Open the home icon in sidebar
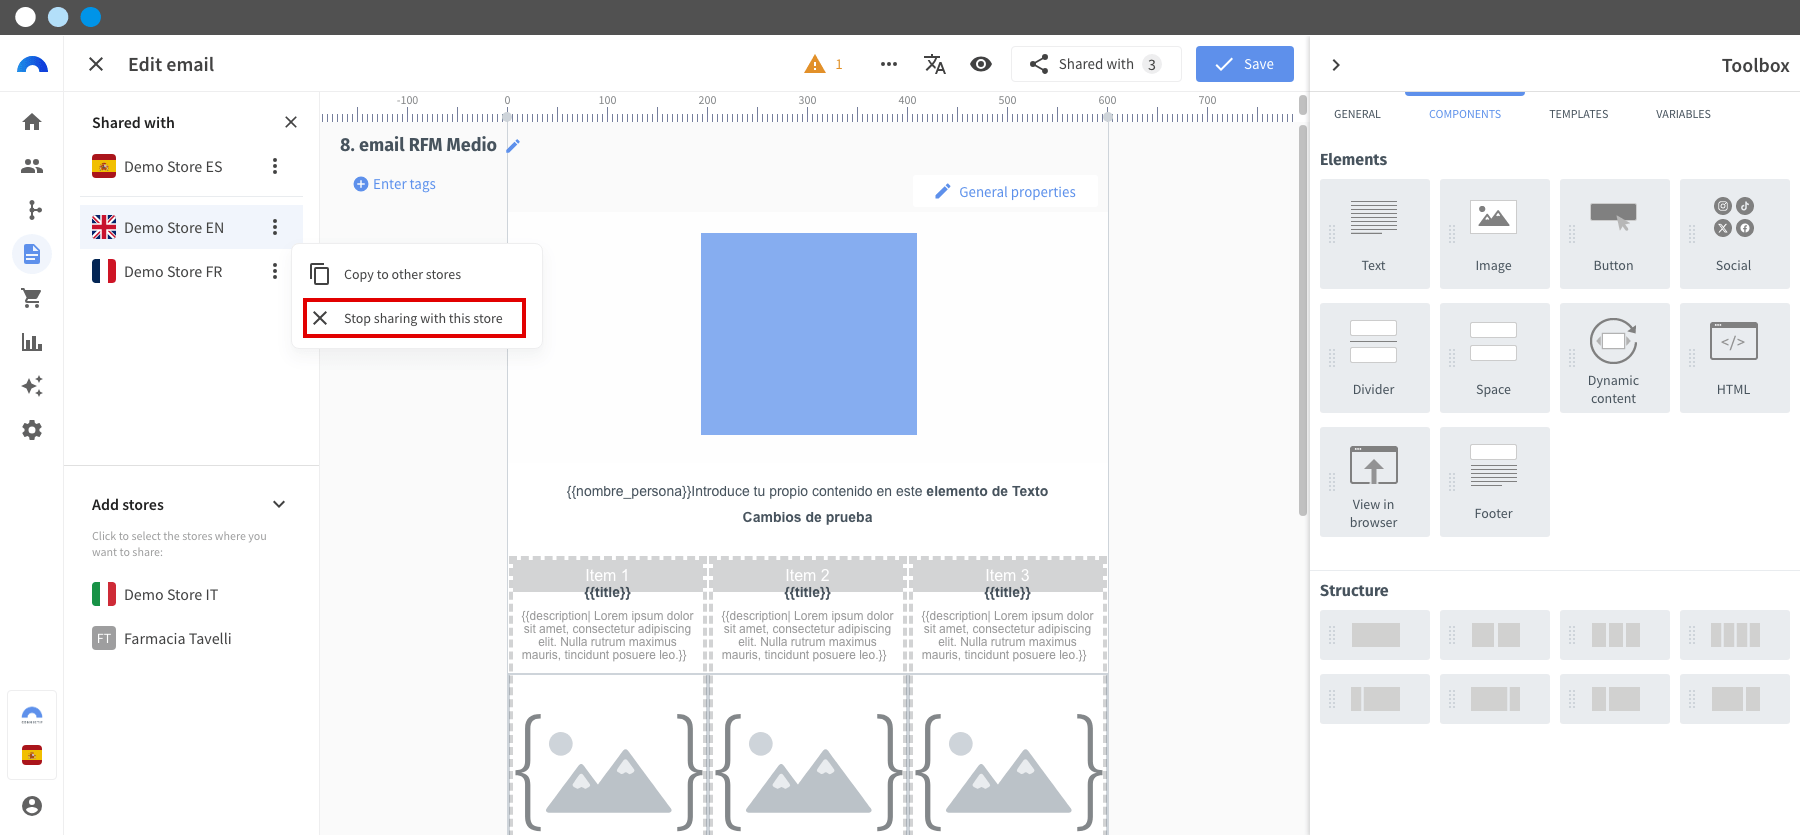The width and height of the screenshot is (1800, 835). pos(32,122)
